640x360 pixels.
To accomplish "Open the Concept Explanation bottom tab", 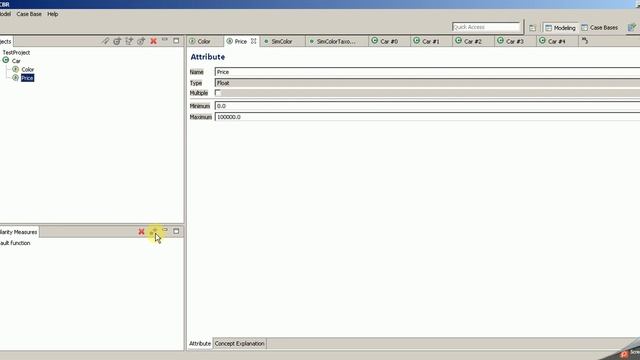I will click(240, 344).
